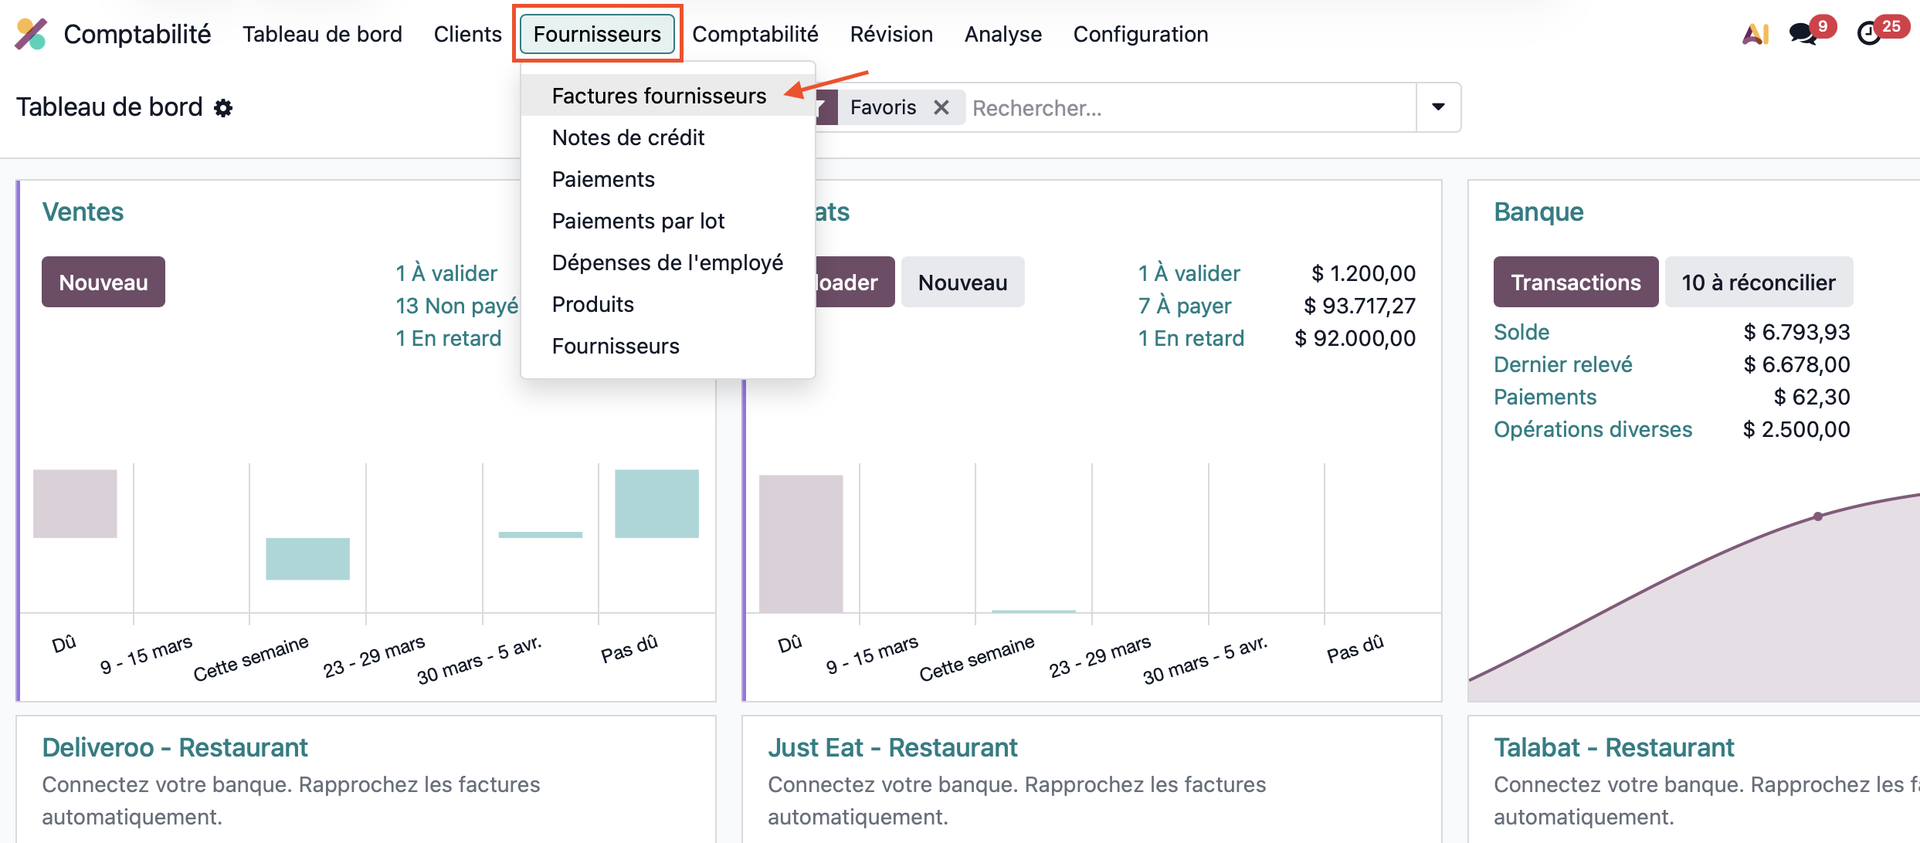The width and height of the screenshot is (1920, 843).
Task: Click the 10 à réconcilier button
Action: click(x=1758, y=283)
